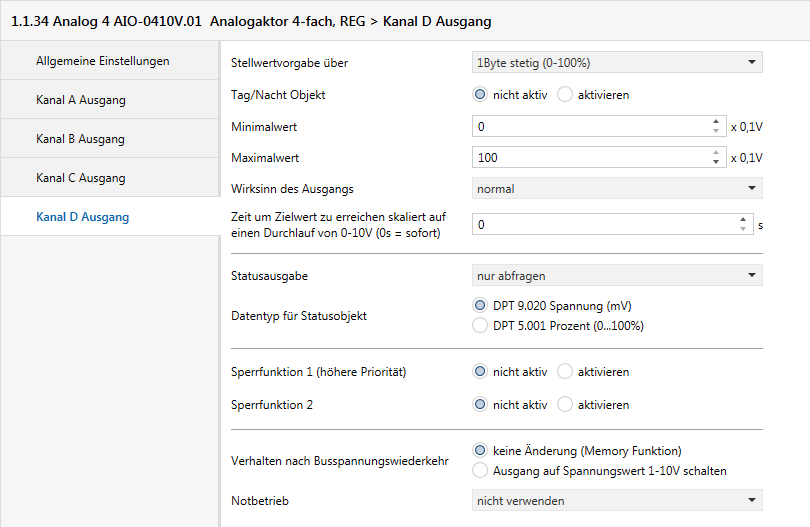Increase the Minimalwert value with up arrow
This screenshot has width=810, height=527.
pyautogui.click(x=716, y=122)
